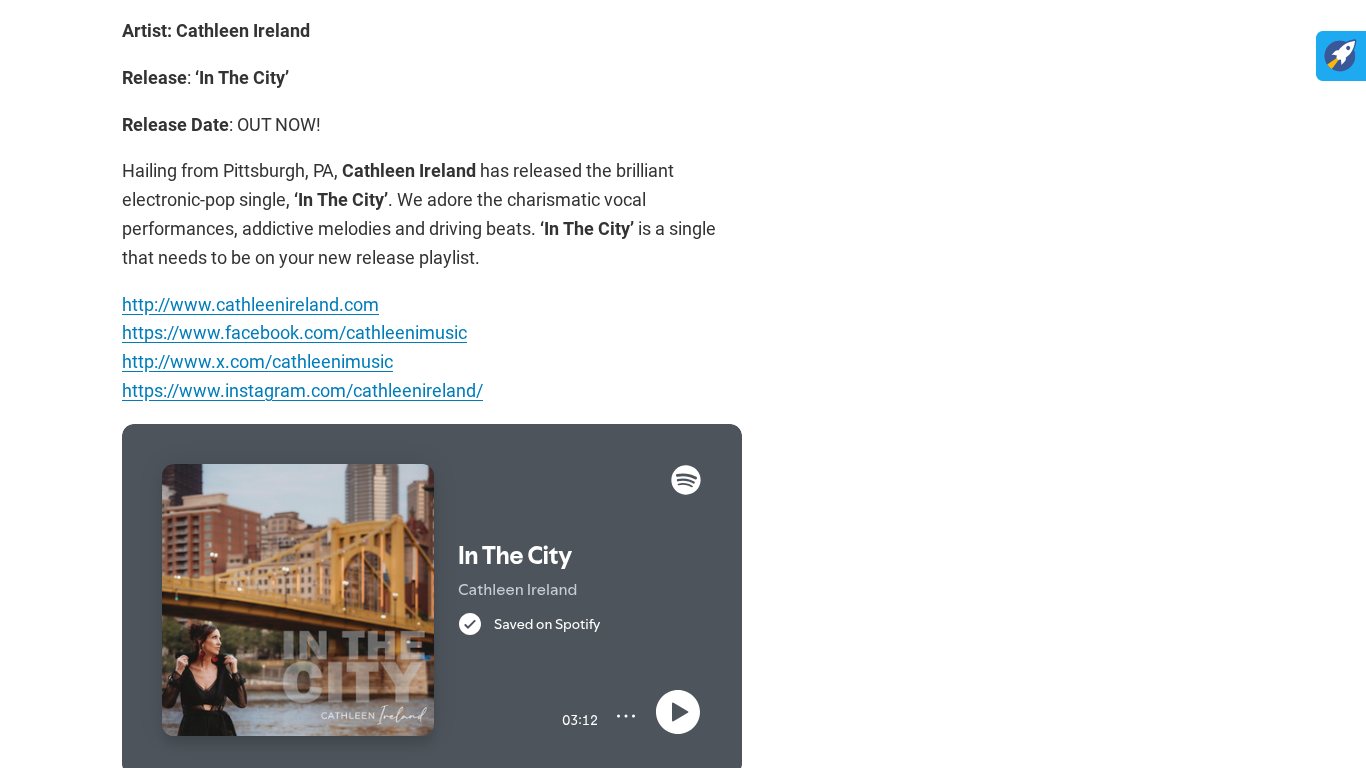
Task: Select the Cathleen Ireland artist name in player
Action: pyautogui.click(x=517, y=590)
